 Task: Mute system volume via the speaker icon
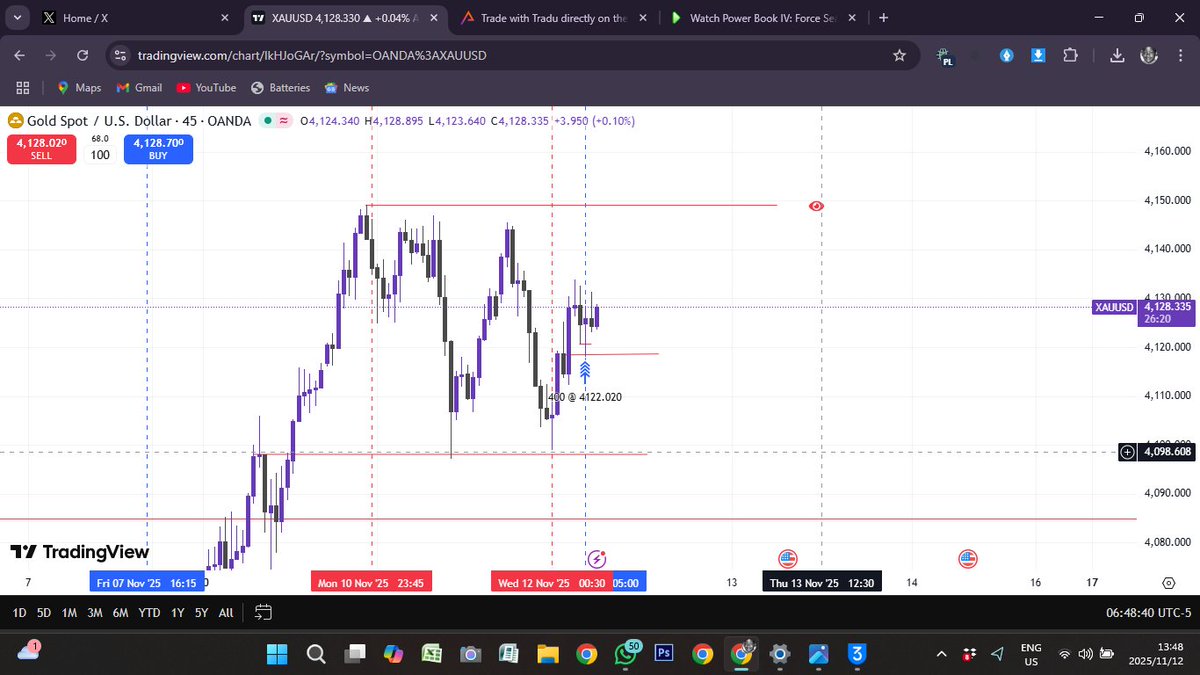1086,654
